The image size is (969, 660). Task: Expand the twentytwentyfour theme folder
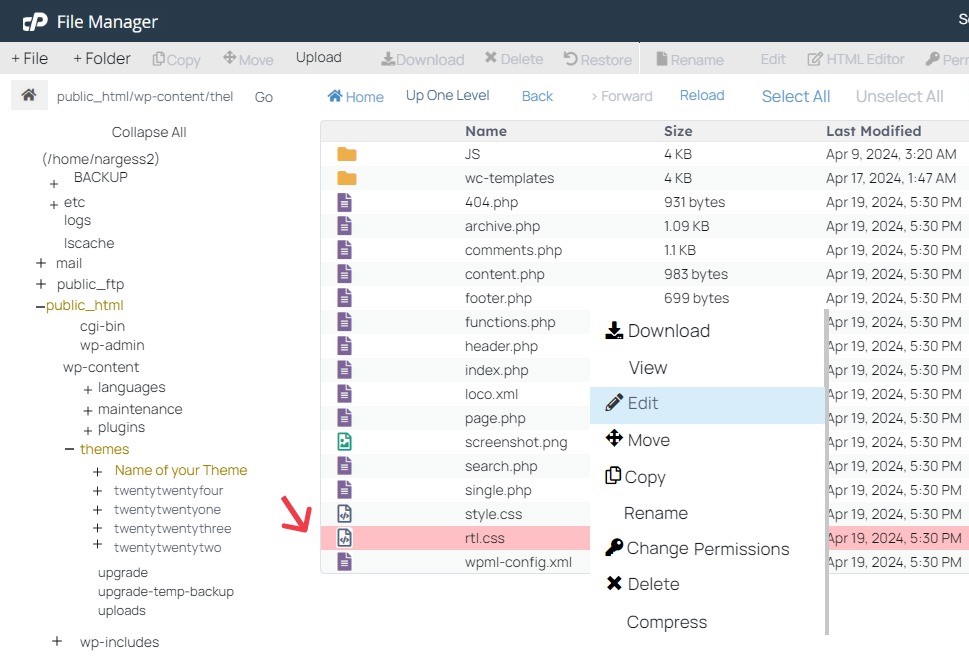(x=97, y=491)
